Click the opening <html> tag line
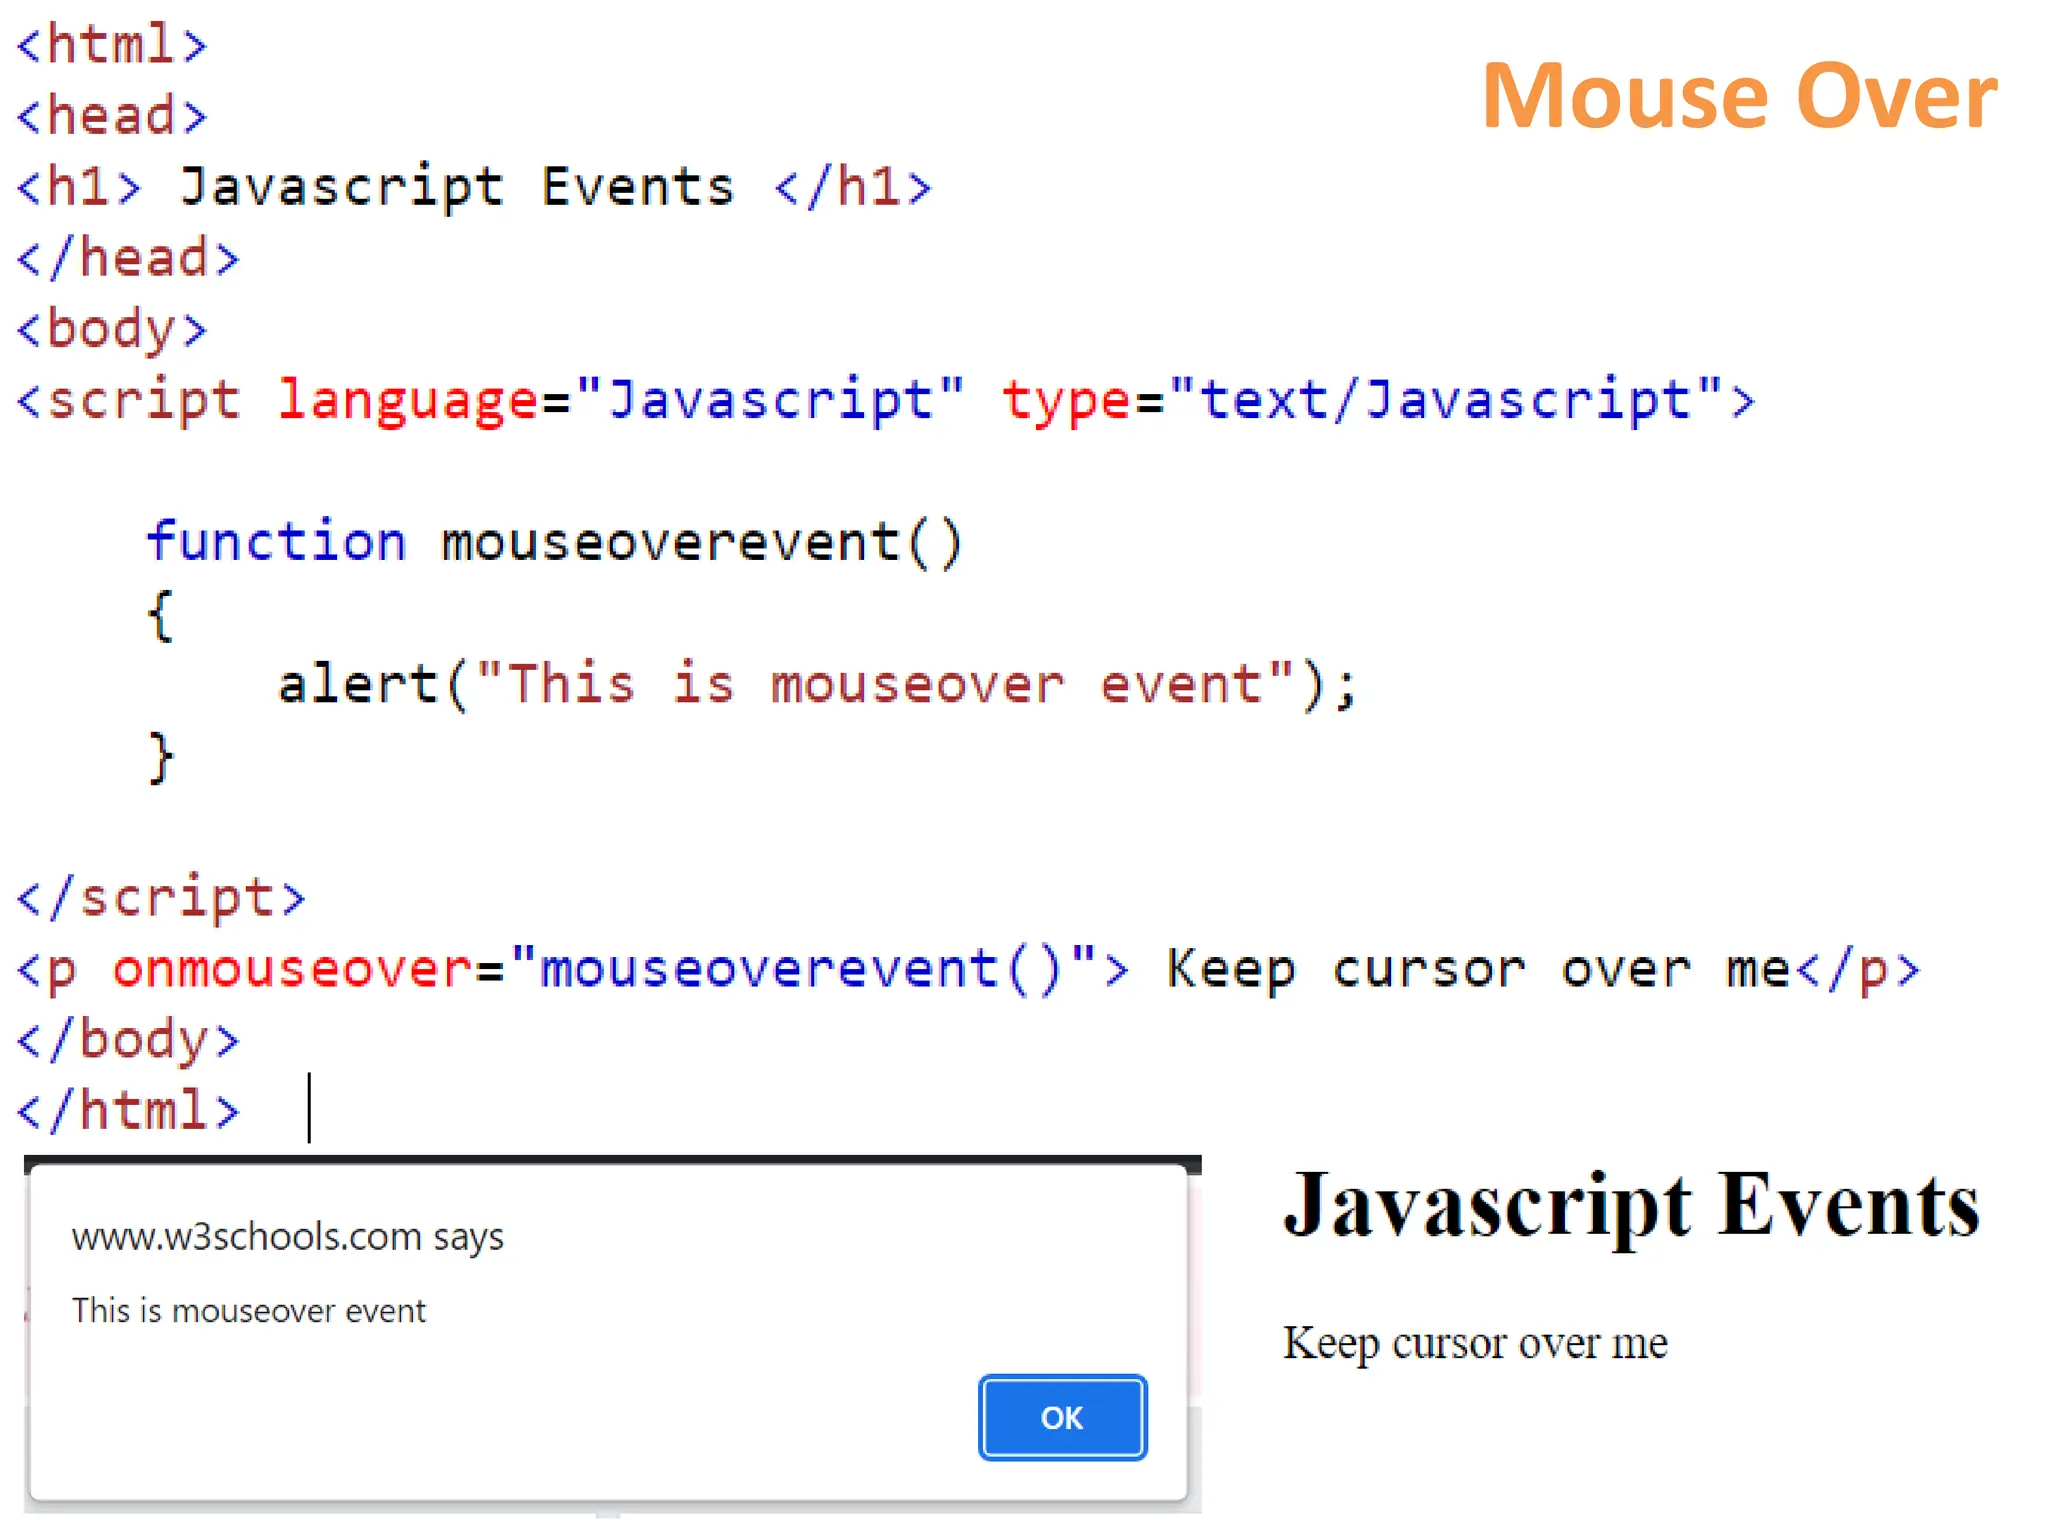Screen dimensions: 2048x1536 tap(112, 45)
